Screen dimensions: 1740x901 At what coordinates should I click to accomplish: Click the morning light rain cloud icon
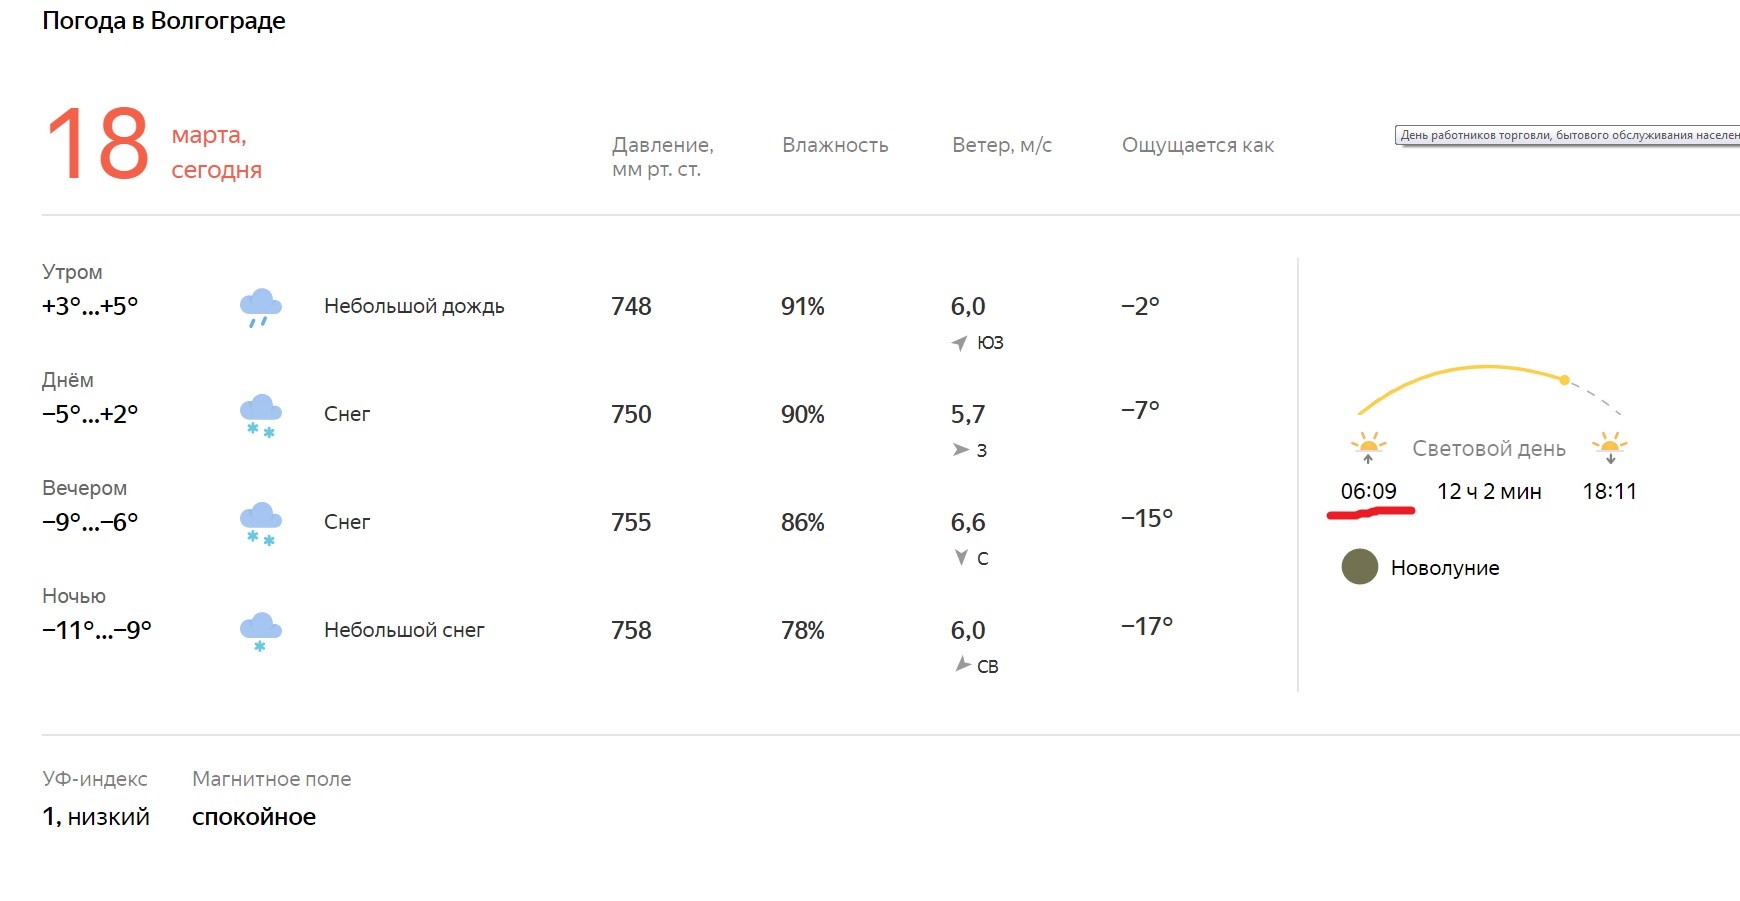click(x=260, y=307)
